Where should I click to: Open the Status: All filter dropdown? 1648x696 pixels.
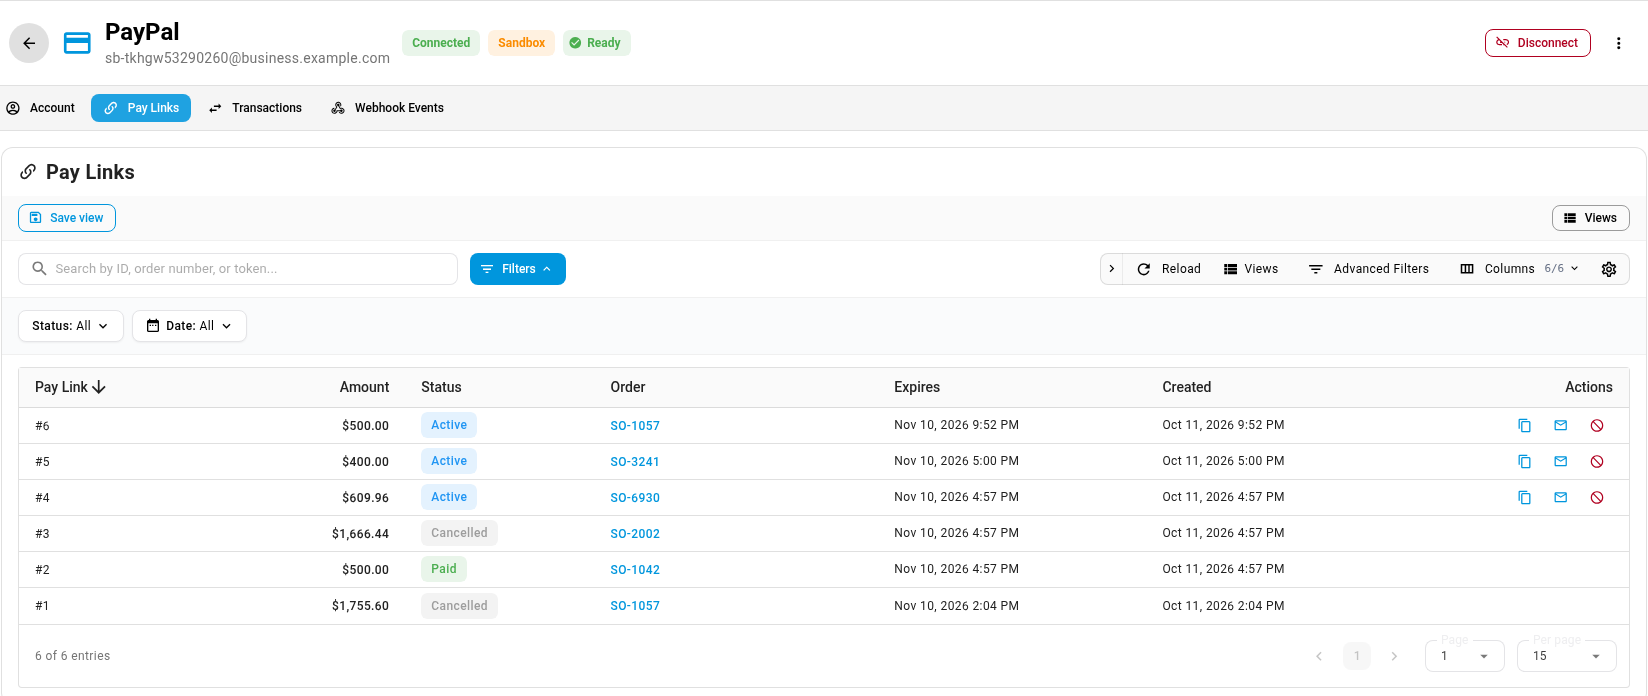[x=71, y=326]
